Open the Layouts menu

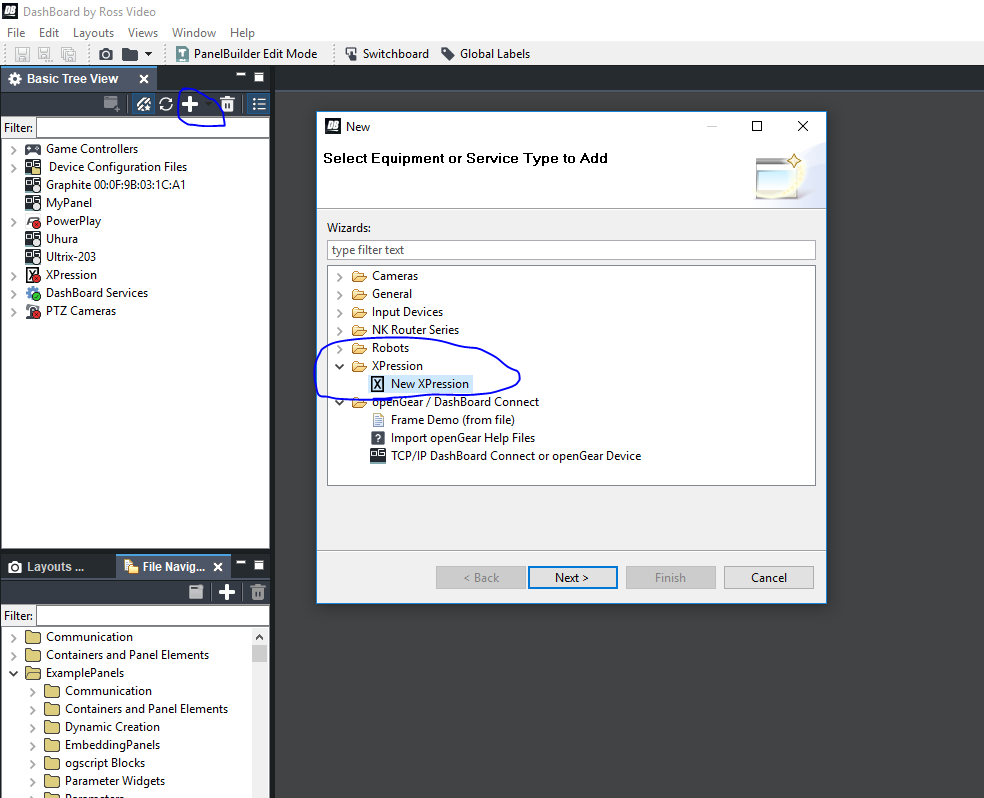pyautogui.click(x=94, y=33)
